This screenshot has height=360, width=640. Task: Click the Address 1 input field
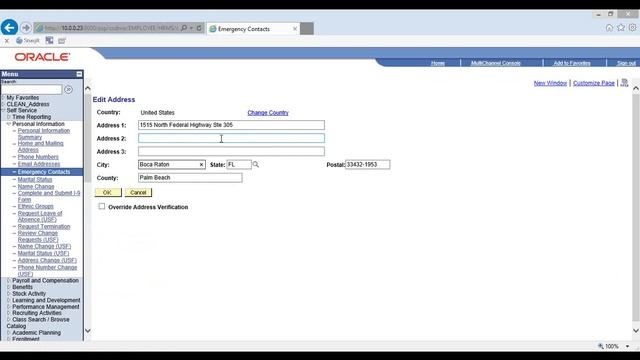click(x=231, y=125)
